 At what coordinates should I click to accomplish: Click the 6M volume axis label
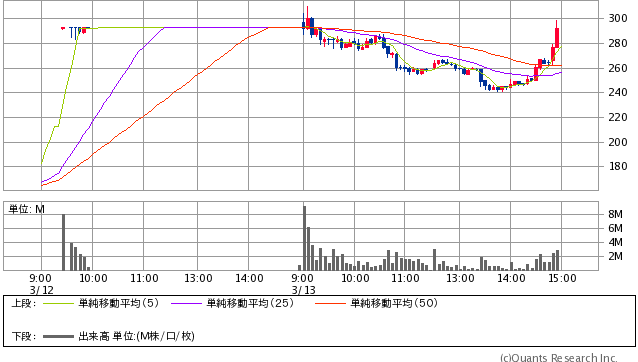615,228
